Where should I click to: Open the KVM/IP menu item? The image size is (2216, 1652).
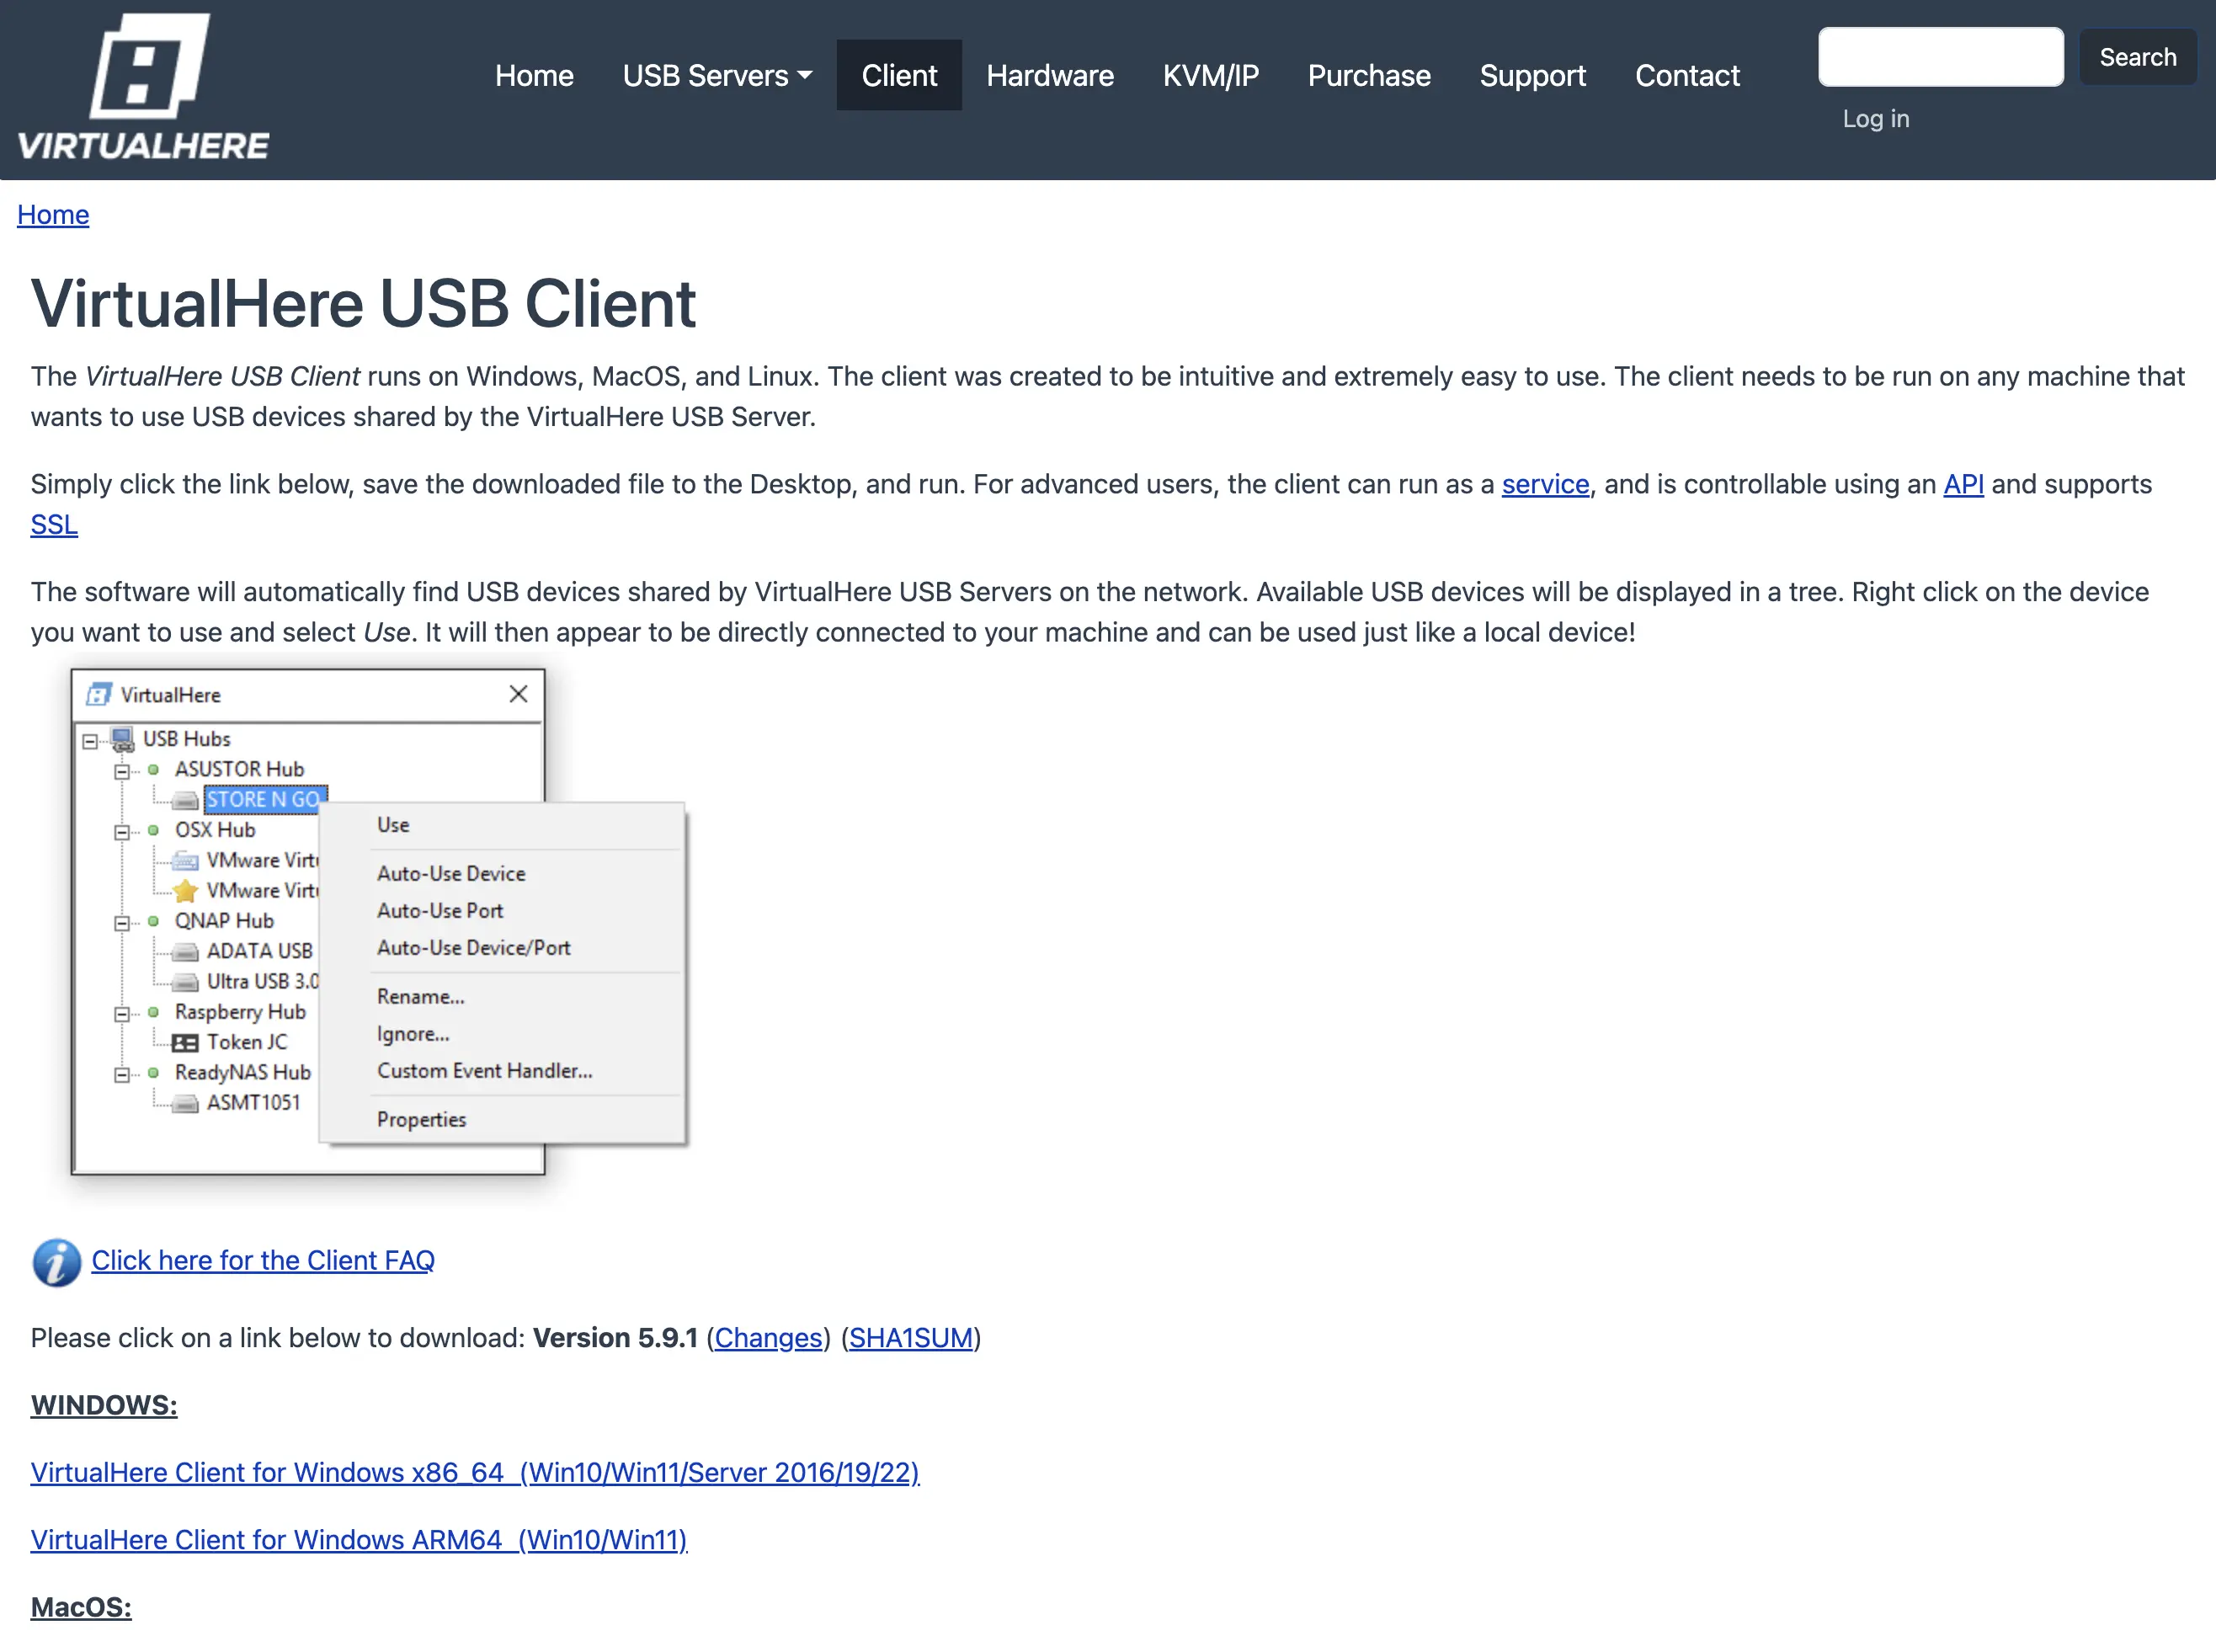(x=1210, y=75)
